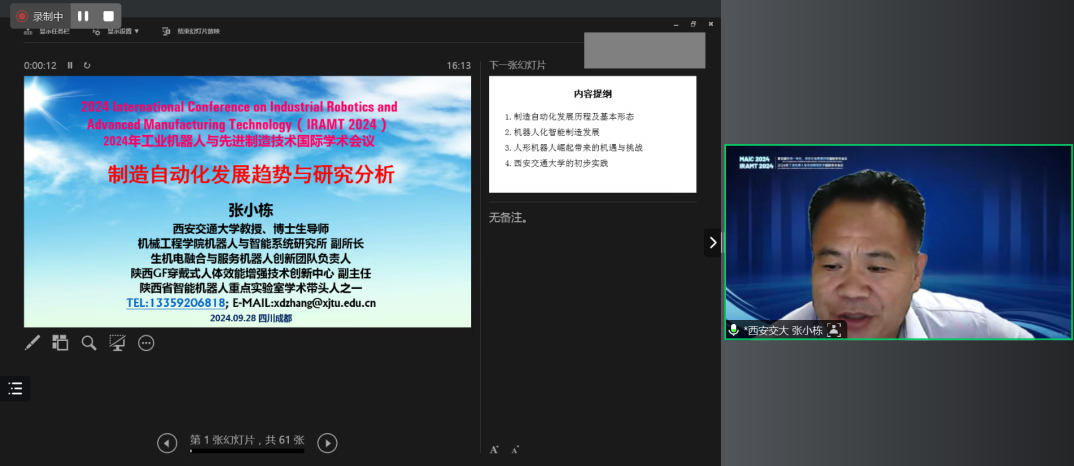Image resolution: width=1074 pixels, height=466 pixels.
Task: Stop the screen recording
Action: tap(108, 16)
